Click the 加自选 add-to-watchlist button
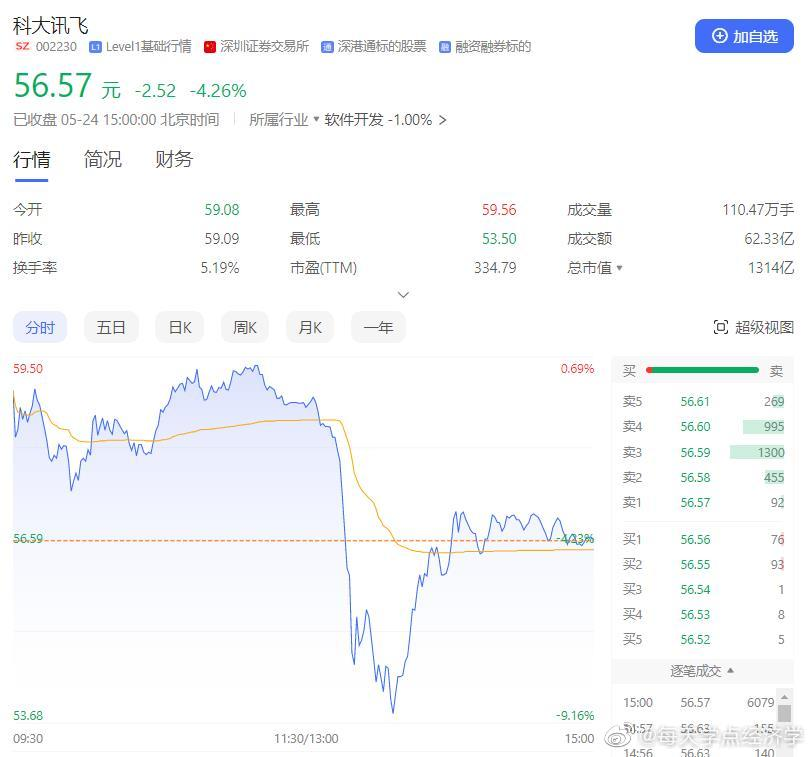This screenshot has height=757, width=812. click(744, 36)
